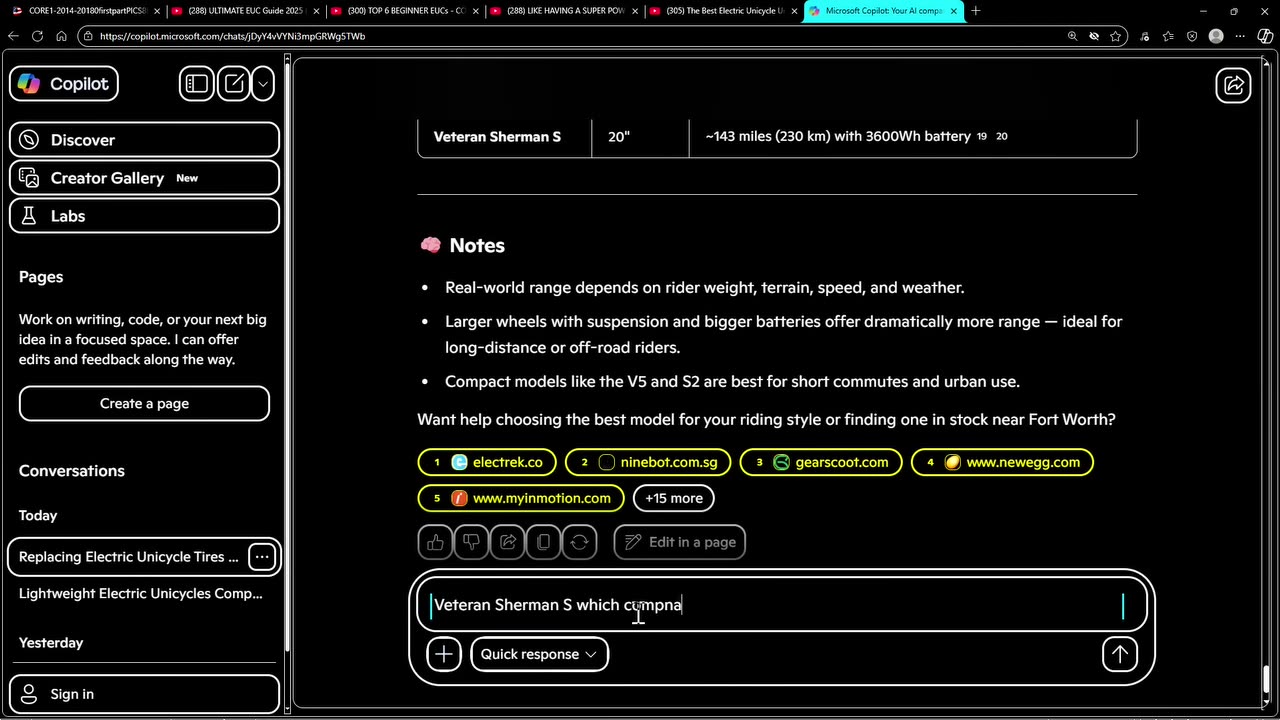Click the shield extension icon
The image size is (1280, 720).
click(1192, 36)
